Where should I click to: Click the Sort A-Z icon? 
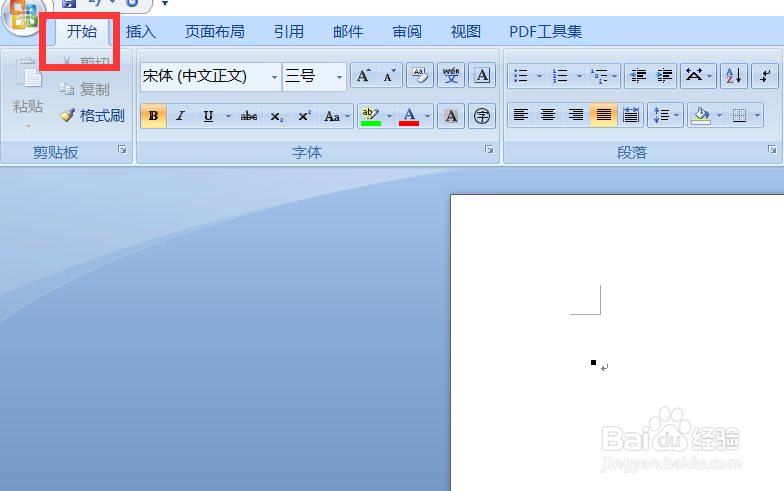(x=734, y=76)
